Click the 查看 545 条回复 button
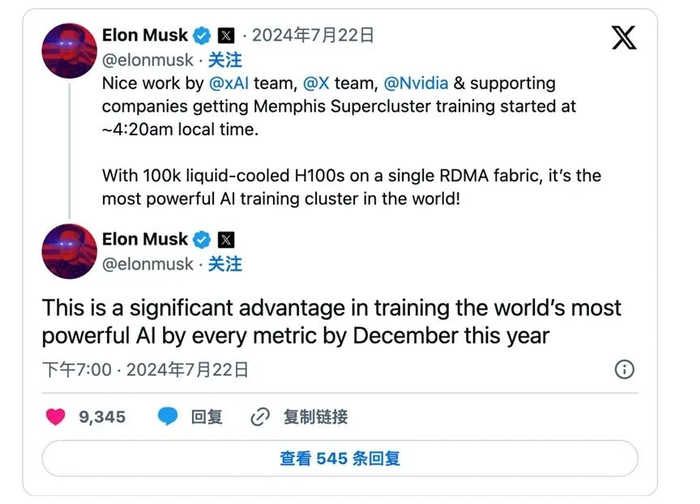This screenshot has width=700, height=504. point(340,458)
